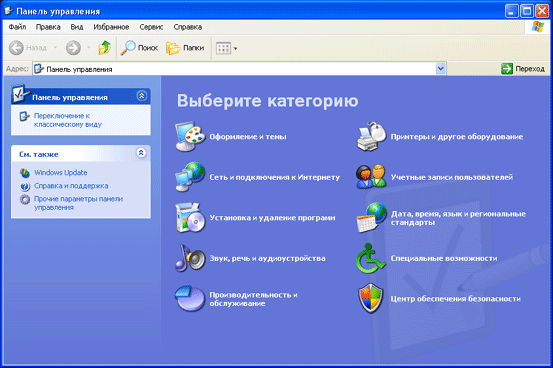The width and height of the screenshot is (553, 368).
Task: Open the Справка menu
Action: 188,27
